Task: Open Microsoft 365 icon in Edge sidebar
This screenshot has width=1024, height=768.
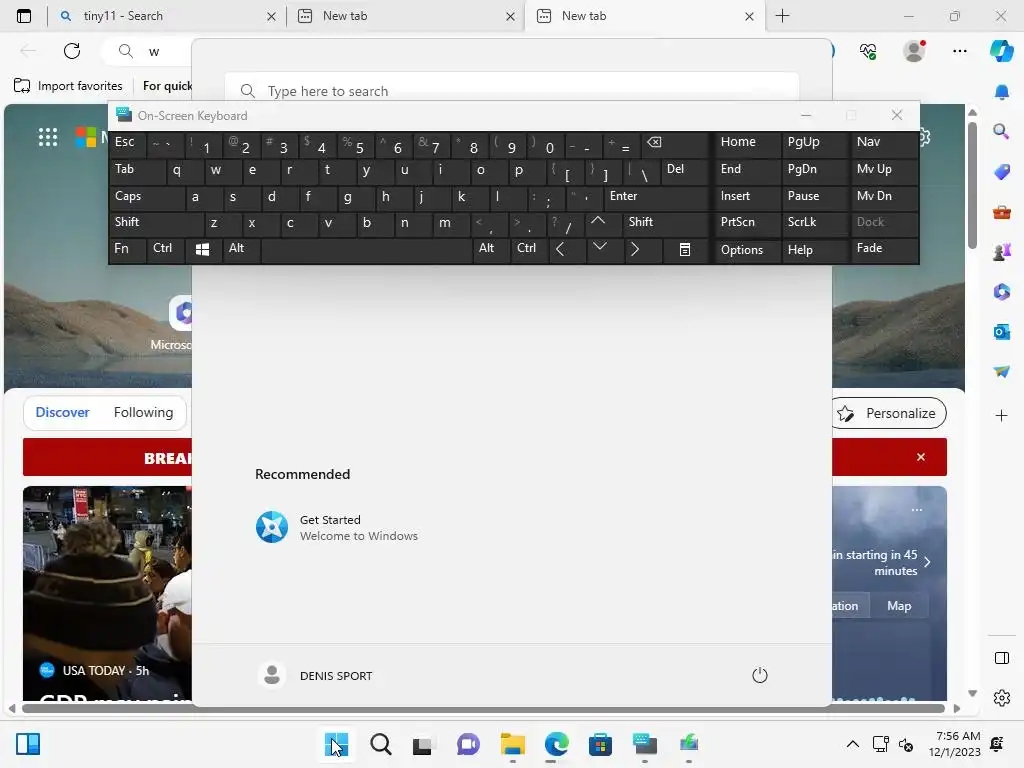Action: point(1001,291)
